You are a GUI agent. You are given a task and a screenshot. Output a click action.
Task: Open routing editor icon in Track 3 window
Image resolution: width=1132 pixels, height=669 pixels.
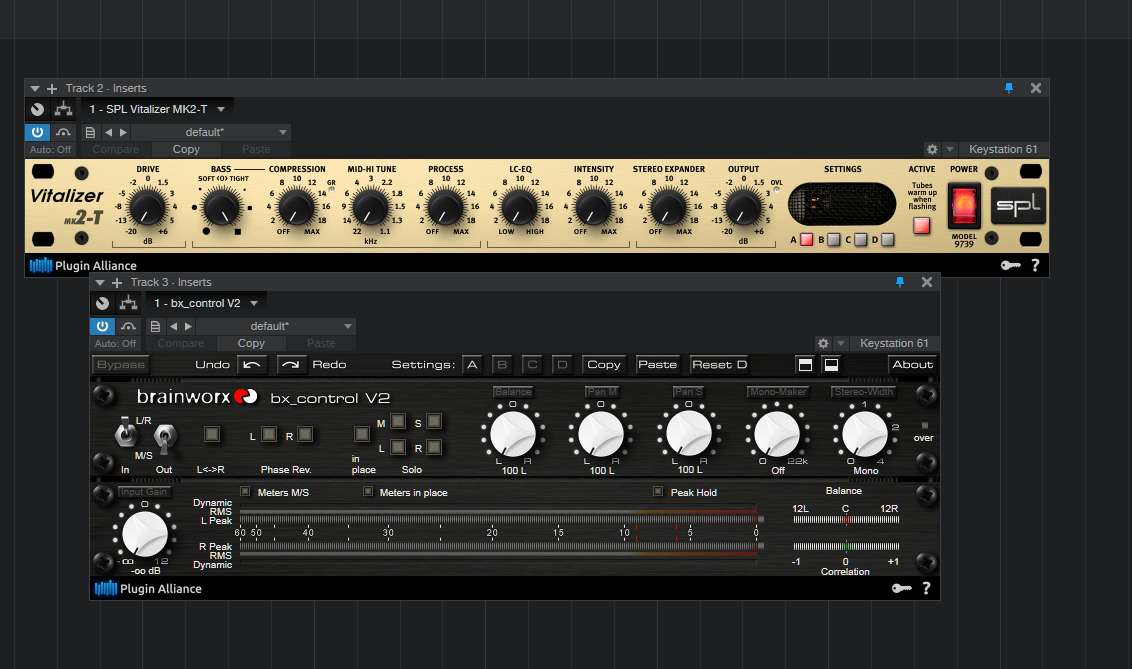129,303
